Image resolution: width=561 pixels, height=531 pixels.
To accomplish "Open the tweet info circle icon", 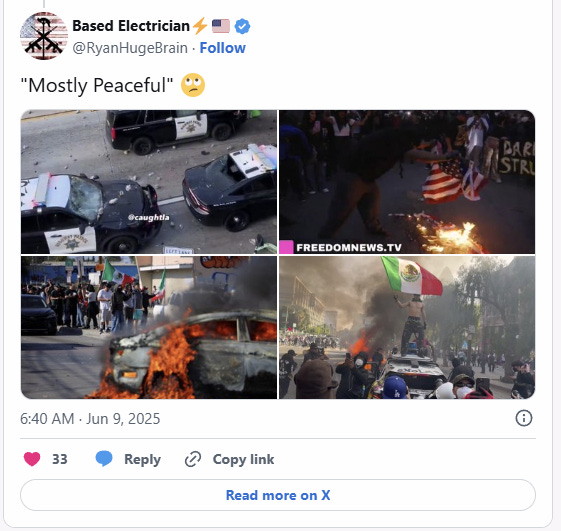I will pos(524,418).
